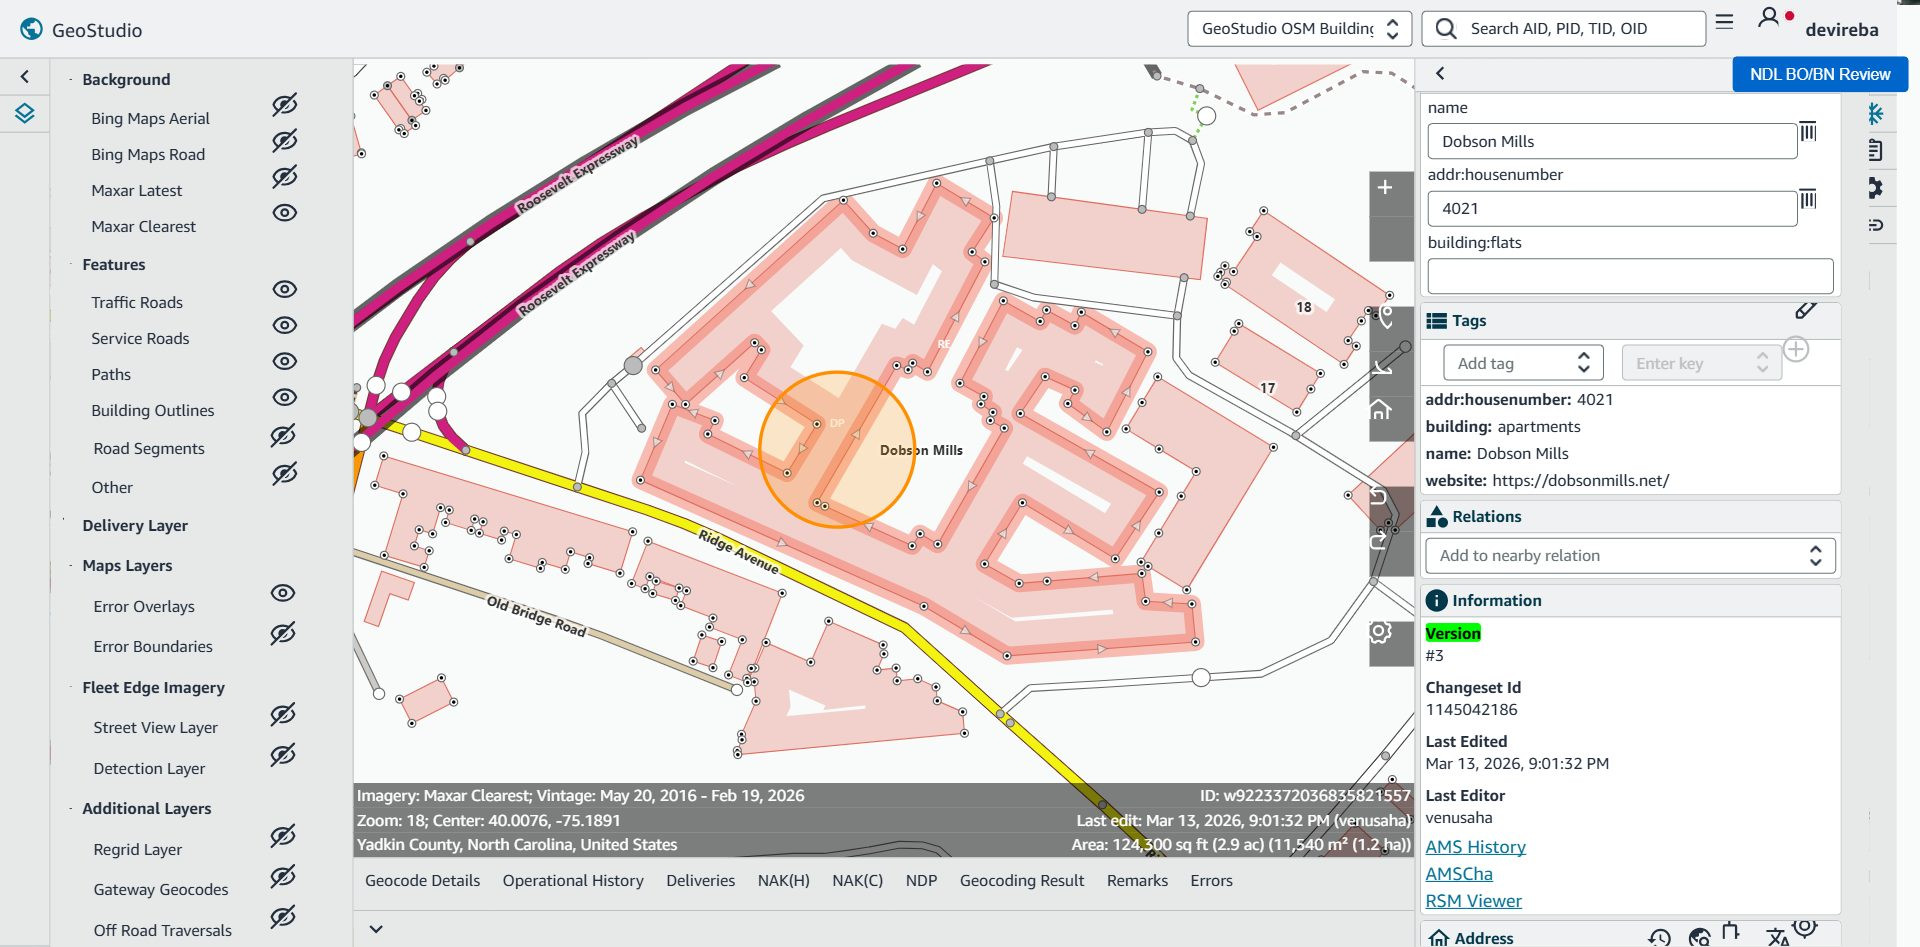The width and height of the screenshot is (1920, 947).
Task: Click the house icon on map toolbar
Action: click(x=1381, y=409)
